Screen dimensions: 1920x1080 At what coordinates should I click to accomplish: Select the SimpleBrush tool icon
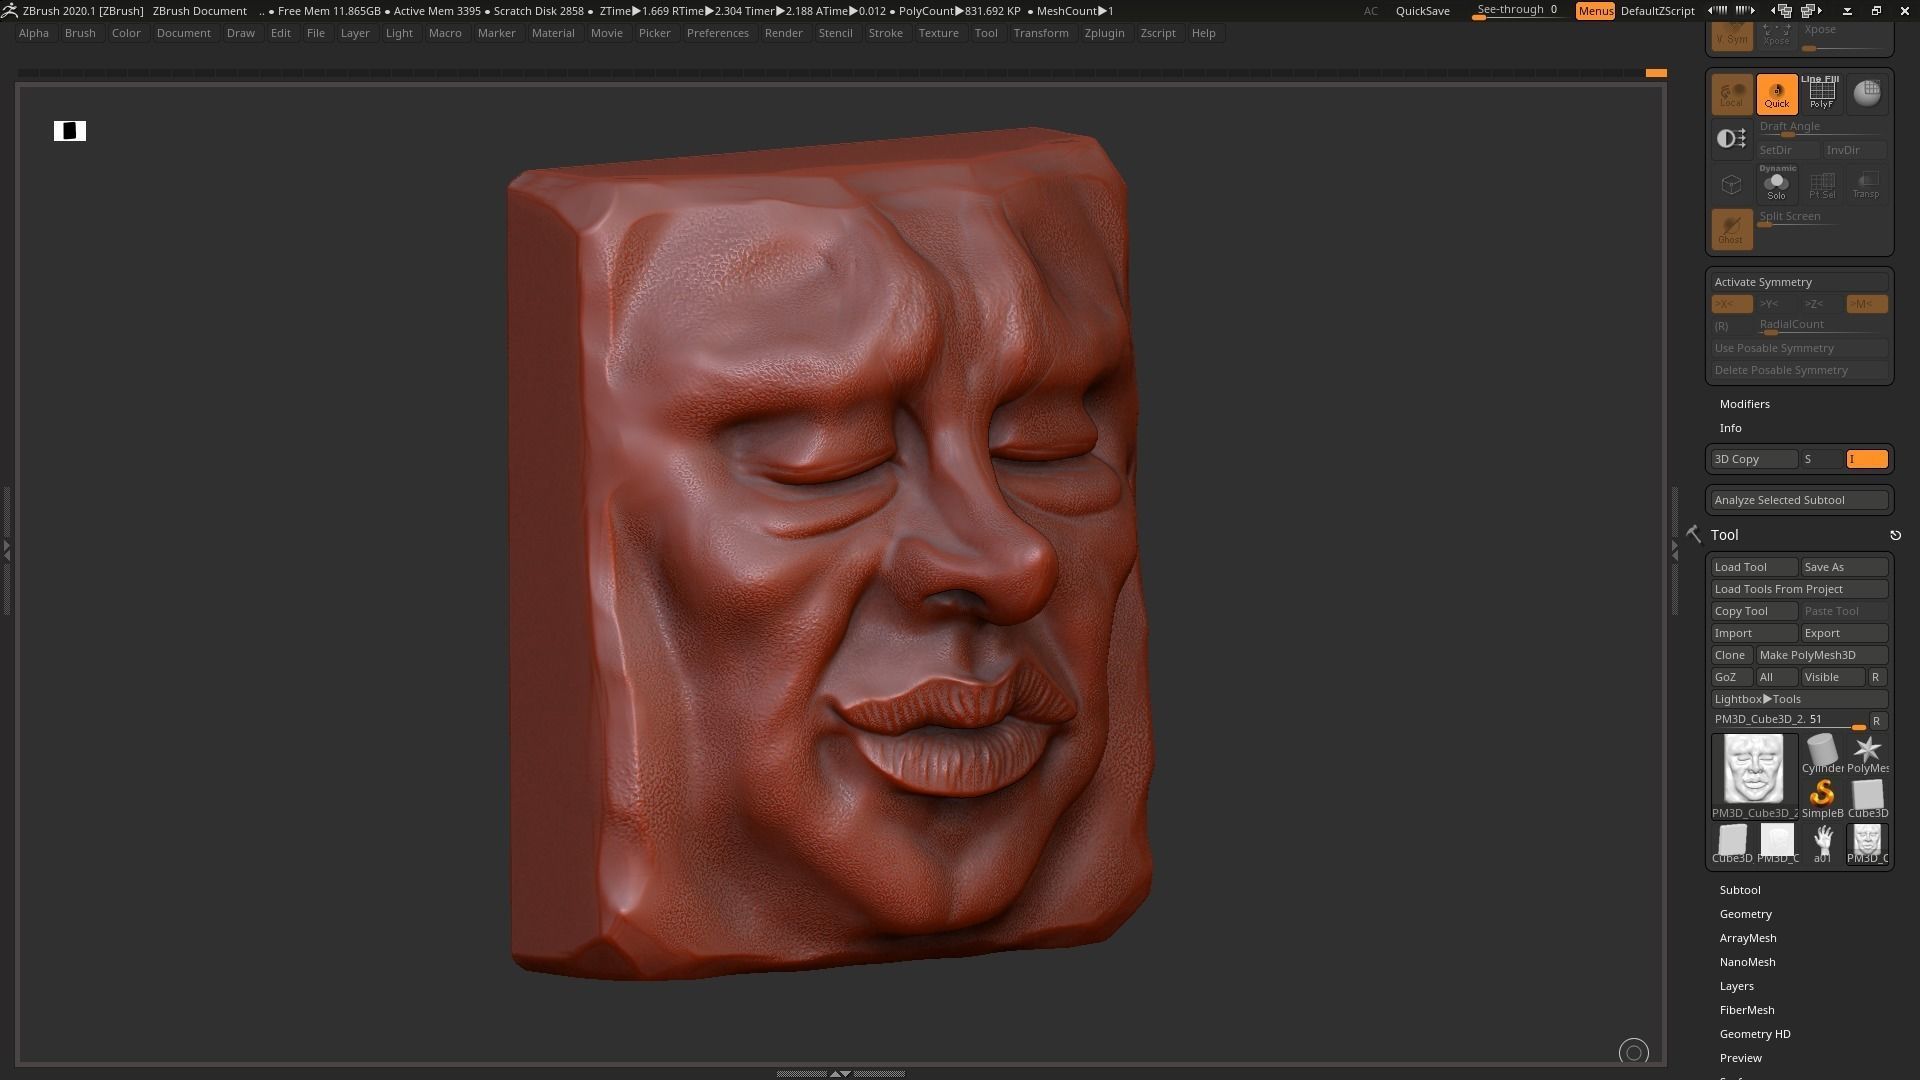[1822, 799]
